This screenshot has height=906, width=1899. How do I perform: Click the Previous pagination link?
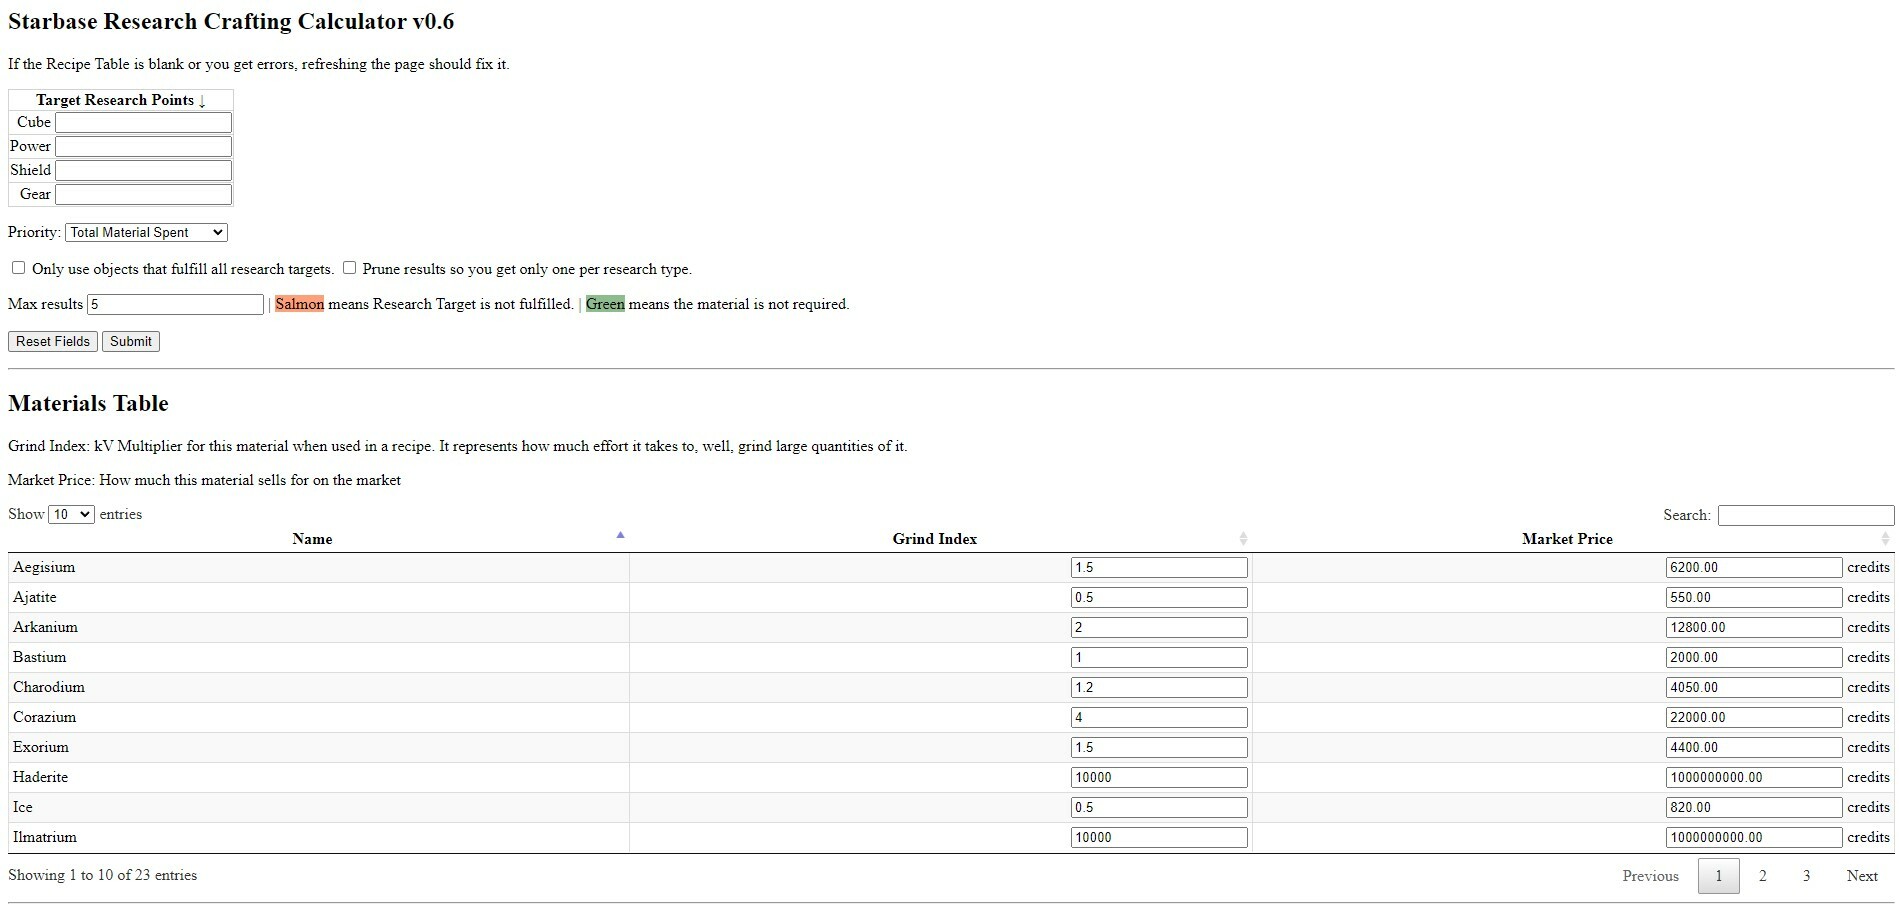[x=1650, y=876]
